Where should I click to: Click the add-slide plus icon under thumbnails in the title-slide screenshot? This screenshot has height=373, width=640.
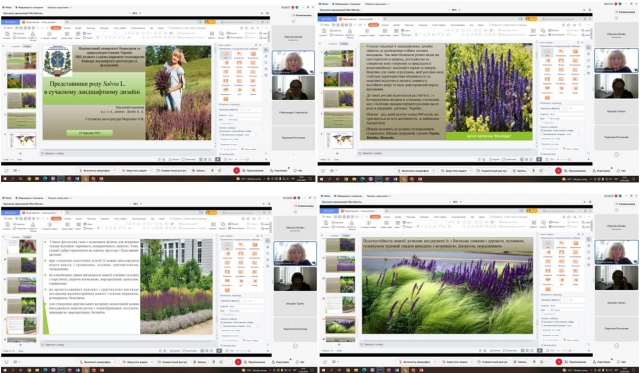(20, 153)
